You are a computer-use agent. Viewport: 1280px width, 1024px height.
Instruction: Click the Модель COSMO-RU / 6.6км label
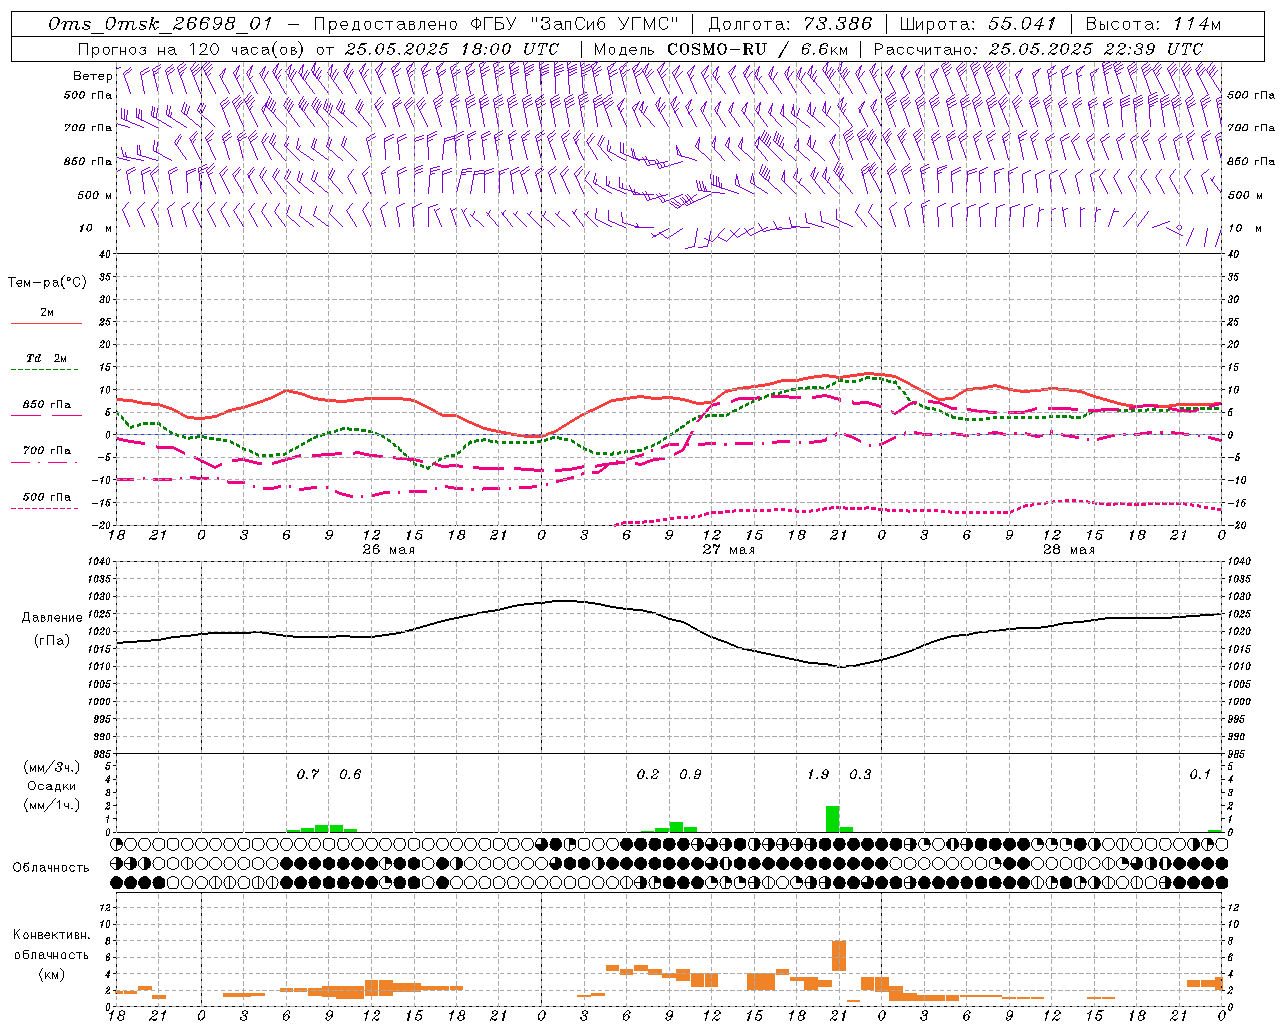click(721, 49)
